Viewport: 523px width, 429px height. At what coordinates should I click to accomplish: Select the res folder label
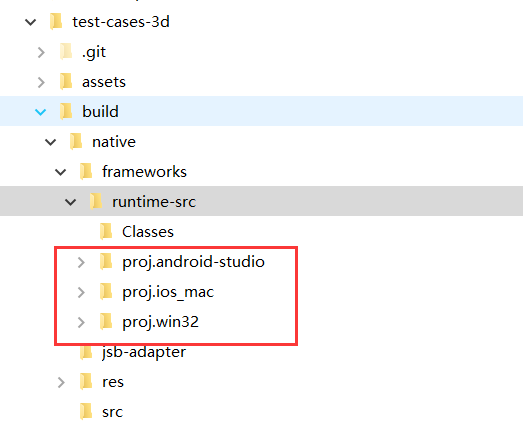[x=113, y=382]
